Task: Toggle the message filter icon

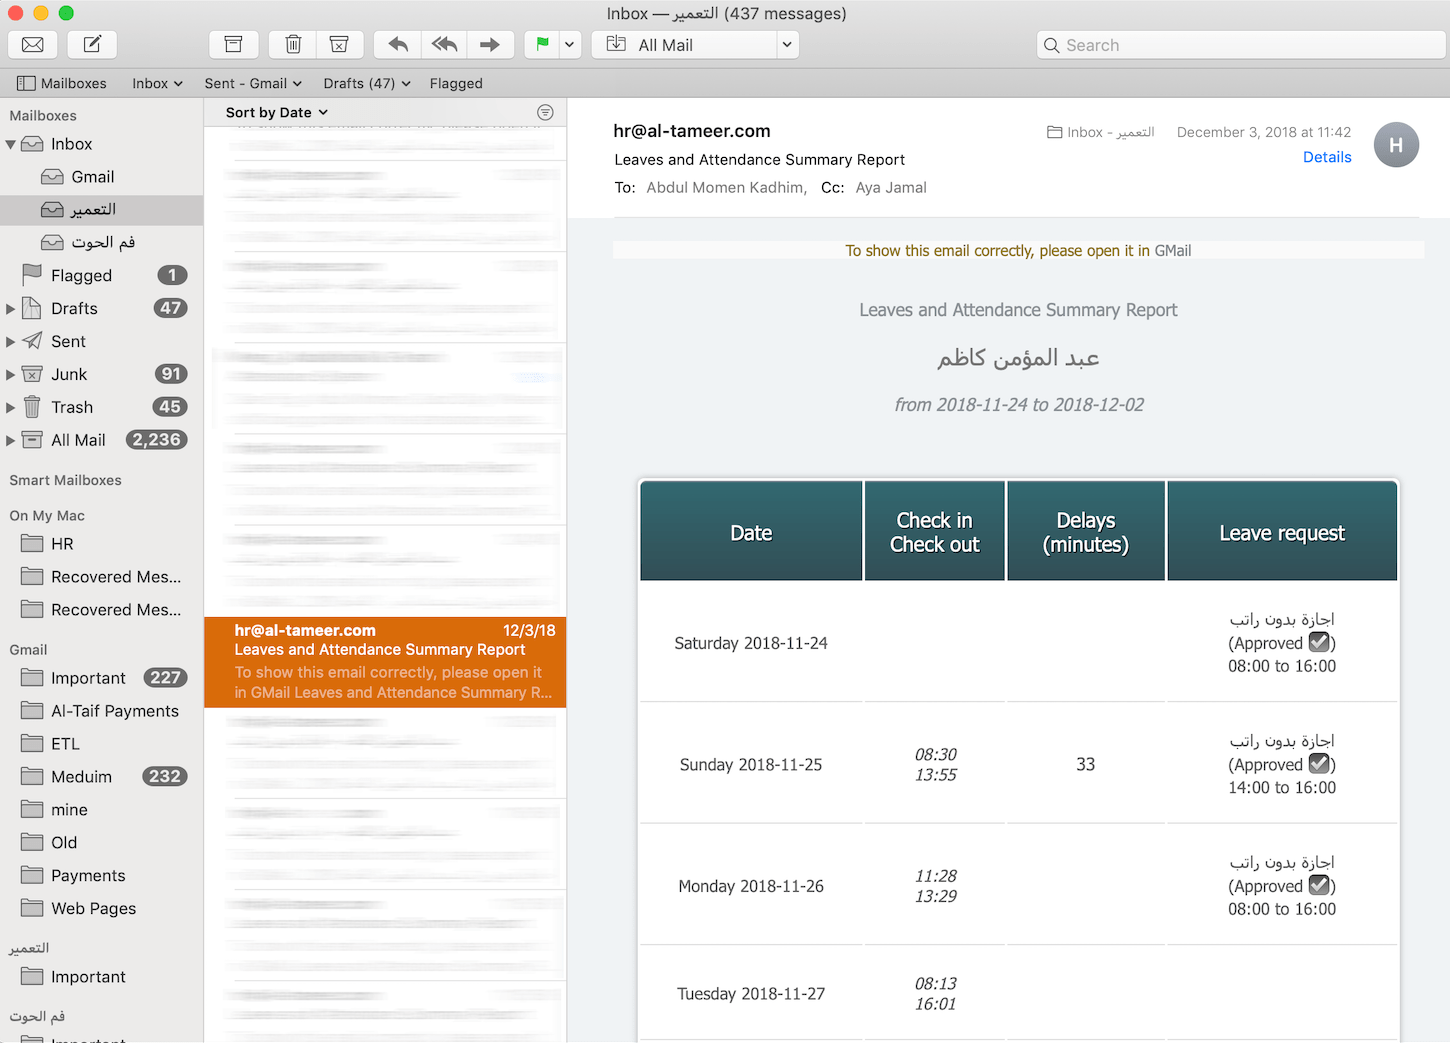Action: click(545, 112)
